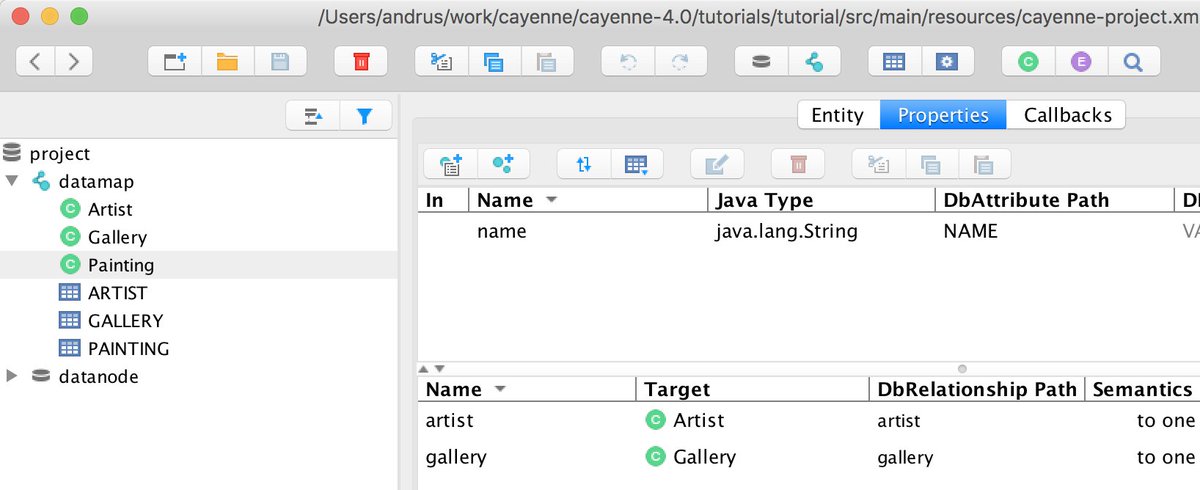1200x490 pixels.
Task: Click the edit pencil icon in Properties toolbar
Action: click(x=717, y=164)
